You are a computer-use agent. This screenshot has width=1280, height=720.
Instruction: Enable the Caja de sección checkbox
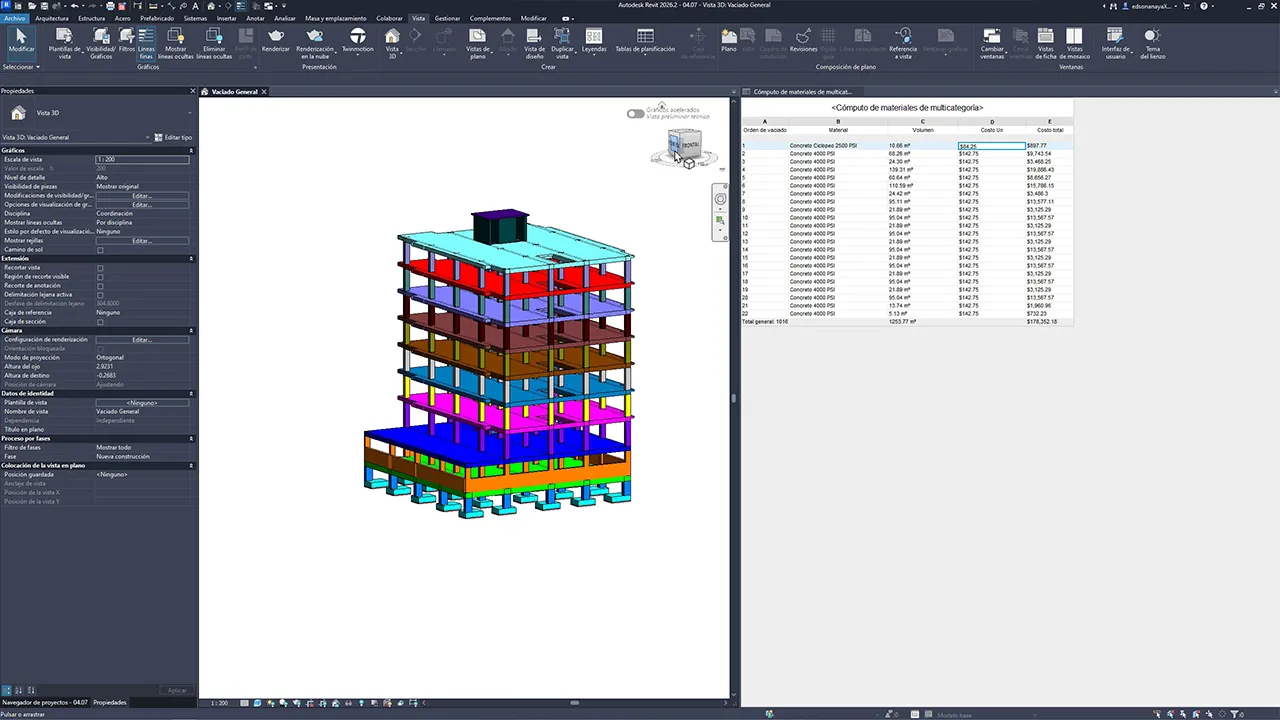point(100,322)
